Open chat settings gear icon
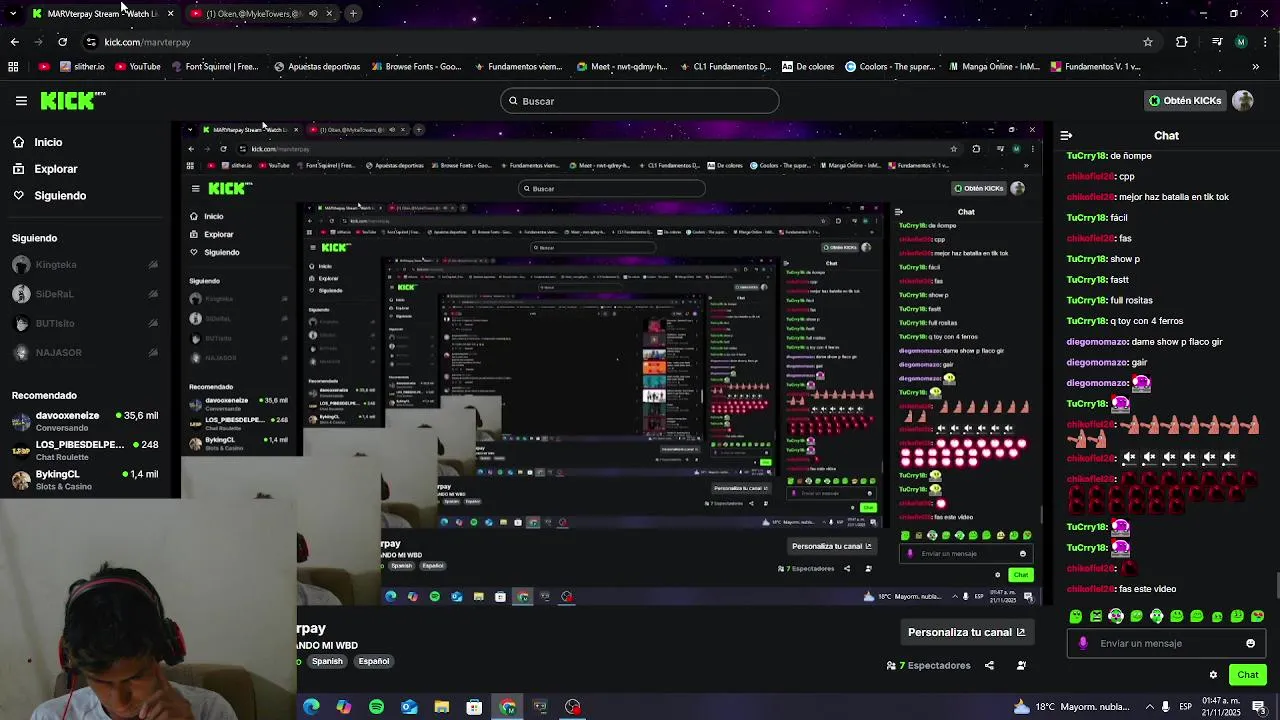Screen dimensions: 1280x720 [1213, 675]
